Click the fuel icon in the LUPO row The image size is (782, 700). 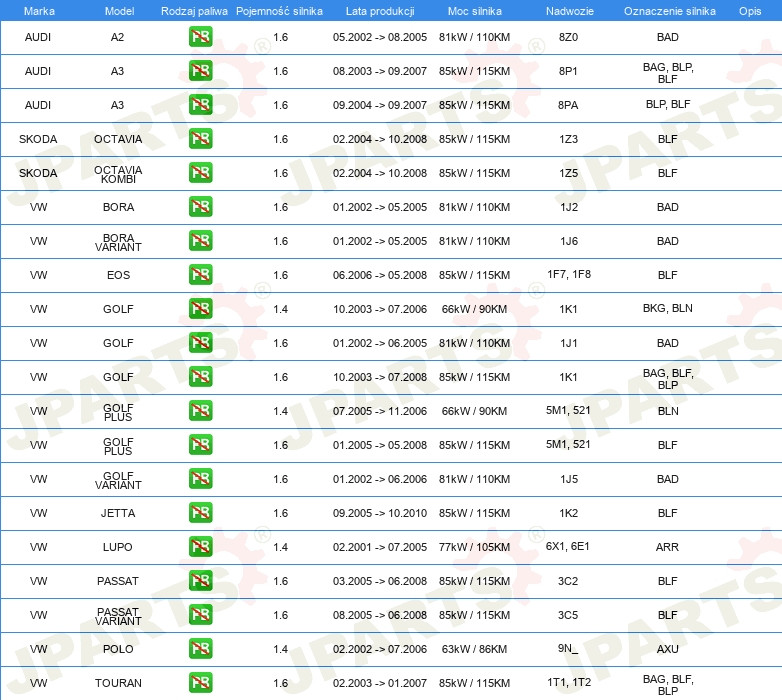point(200,547)
